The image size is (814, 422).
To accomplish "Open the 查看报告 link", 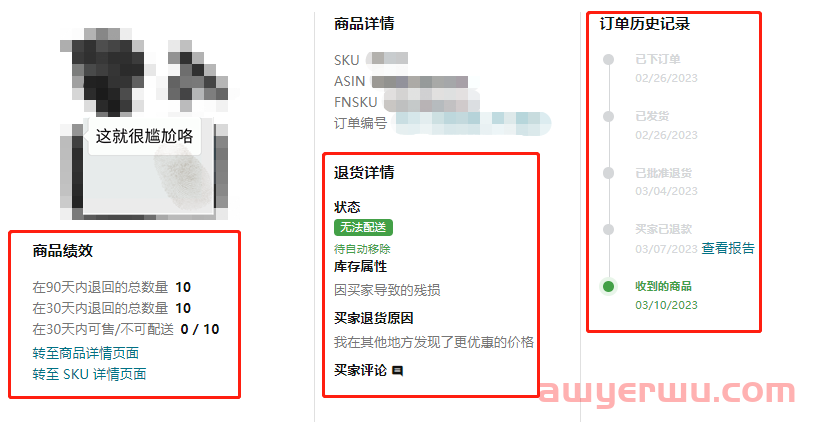I will (x=728, y=248).
